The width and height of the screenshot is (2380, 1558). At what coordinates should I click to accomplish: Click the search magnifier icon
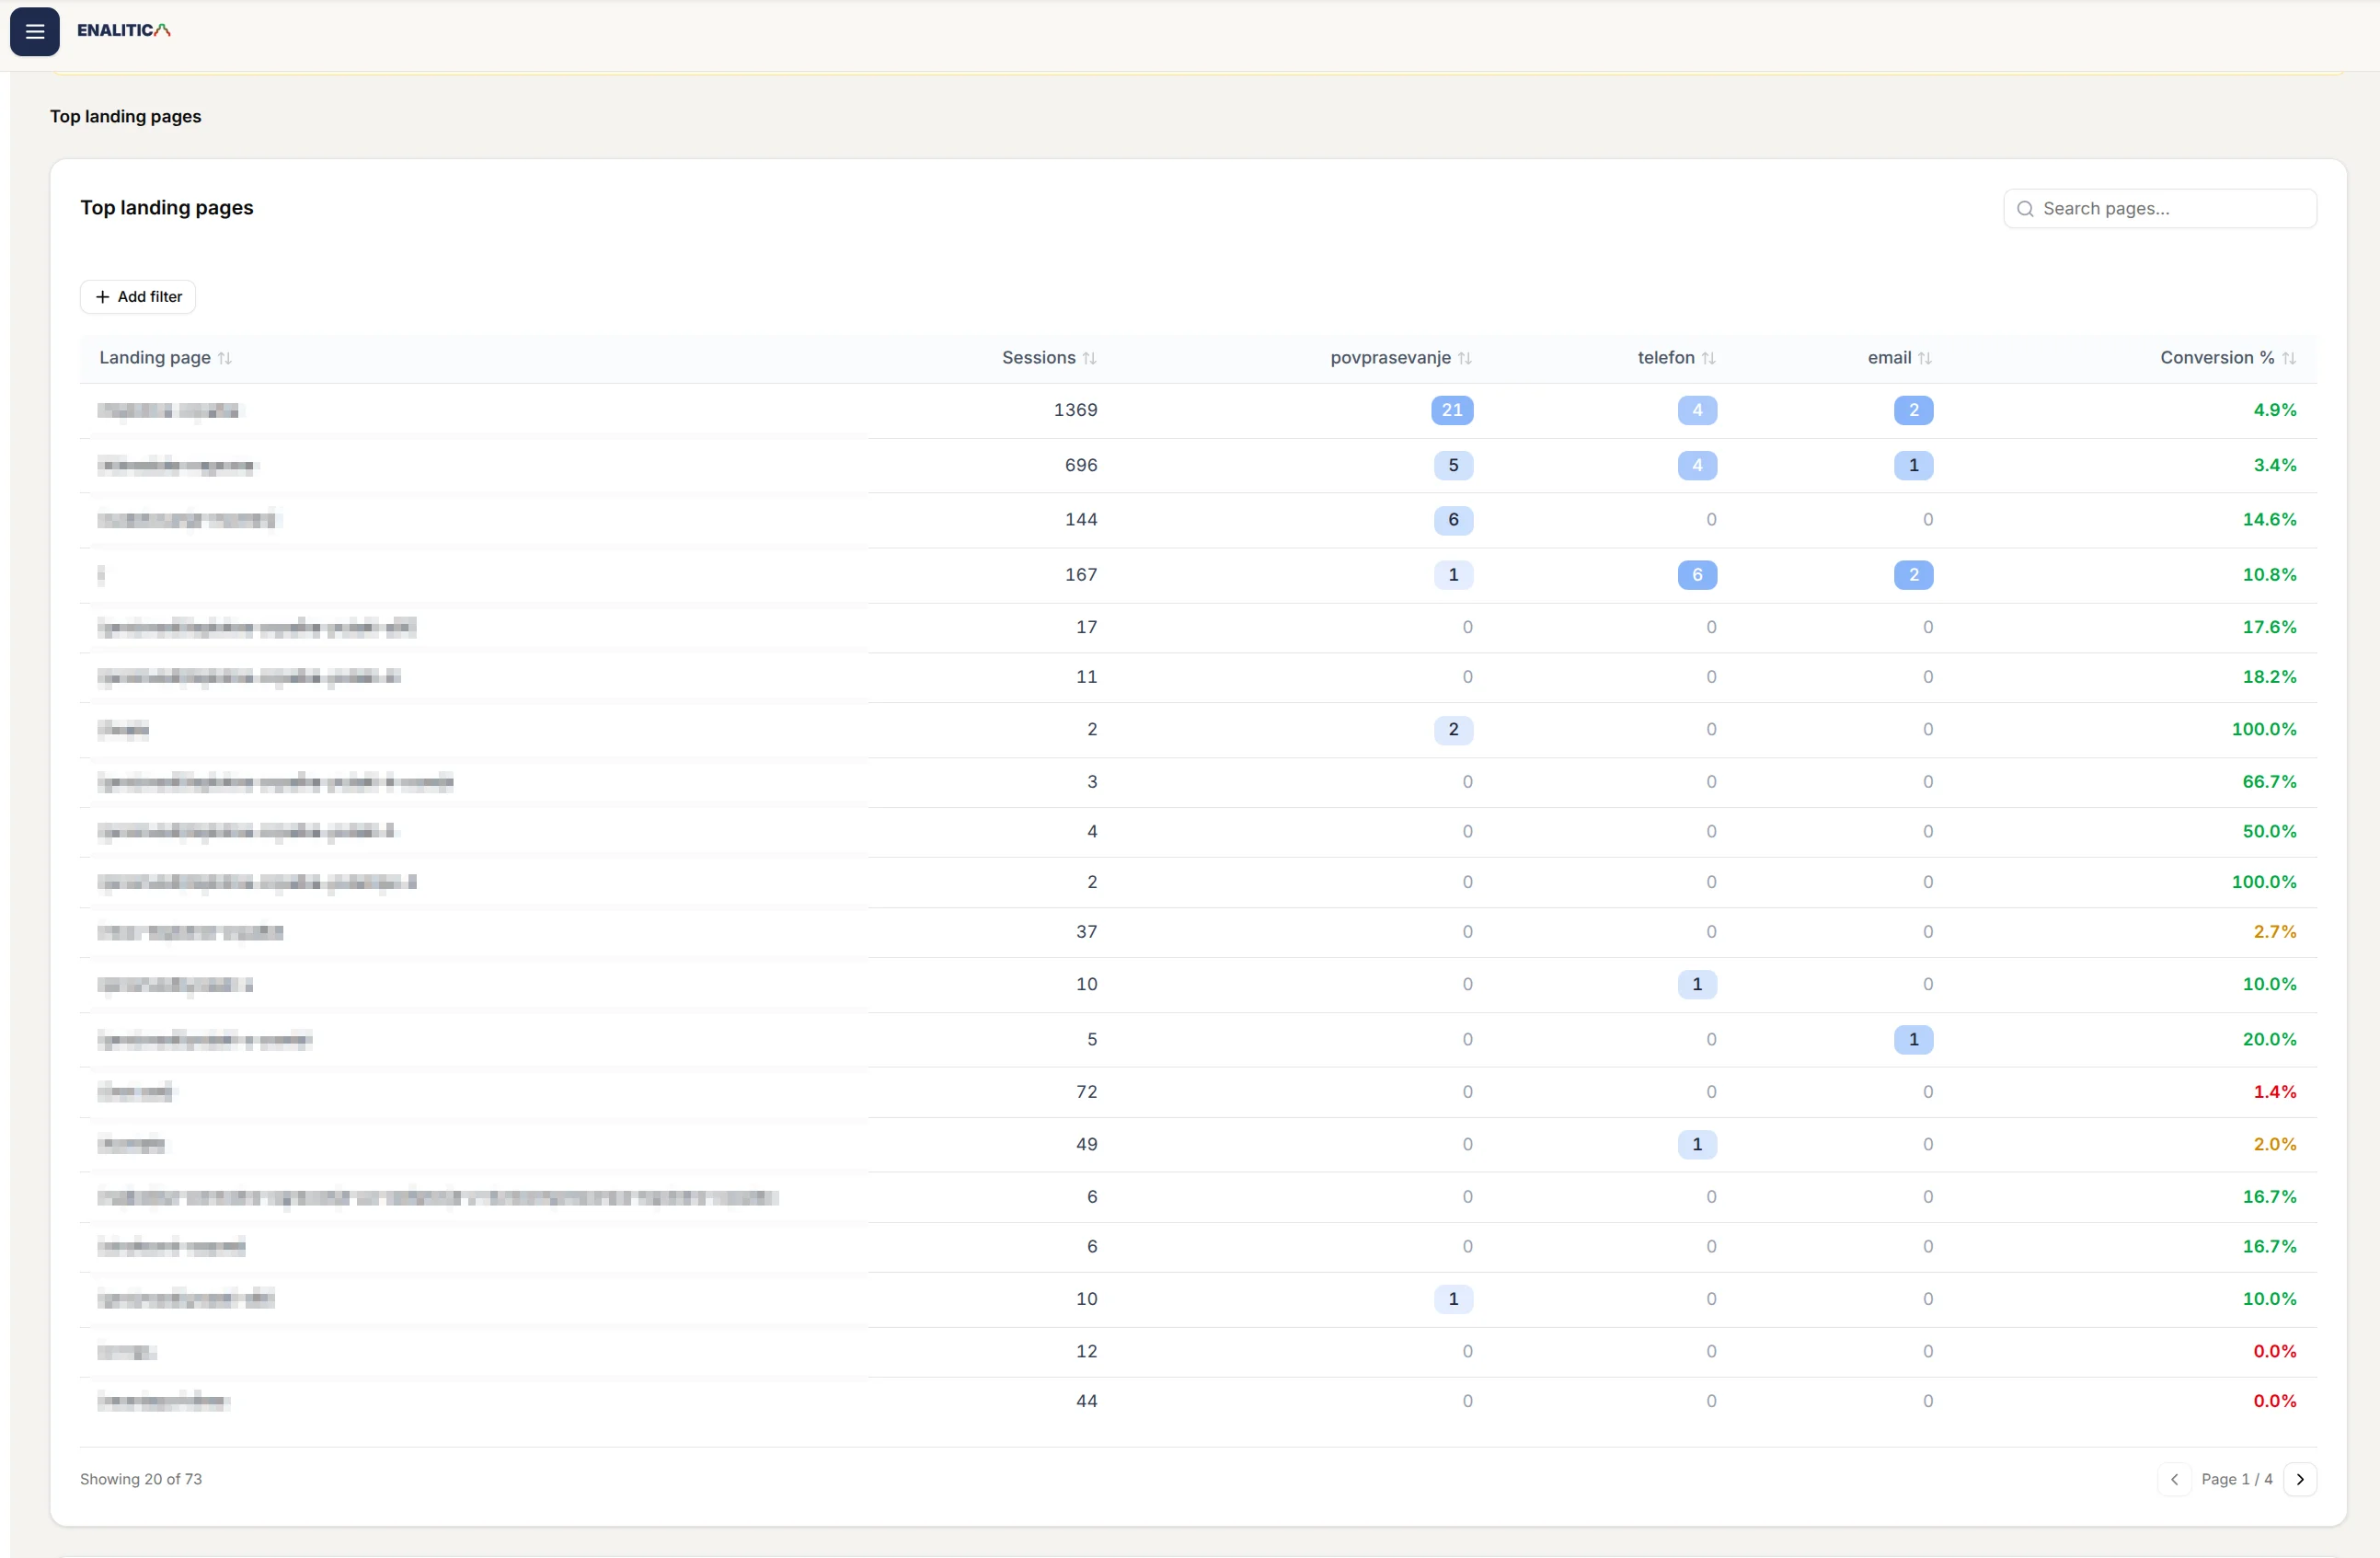(2025, 208)
